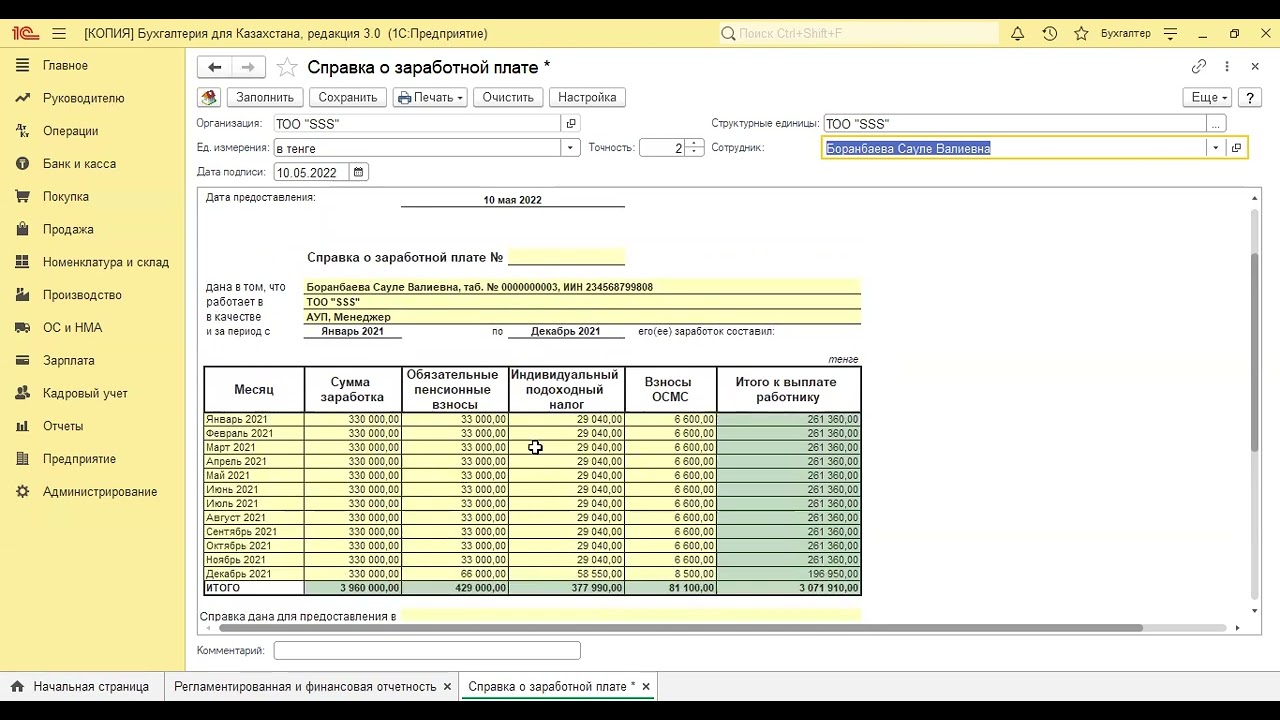The image size is (1280, 720).
Task: Open the ОС и НМА section
Action: pyautogui.click(x=72, y=328)
